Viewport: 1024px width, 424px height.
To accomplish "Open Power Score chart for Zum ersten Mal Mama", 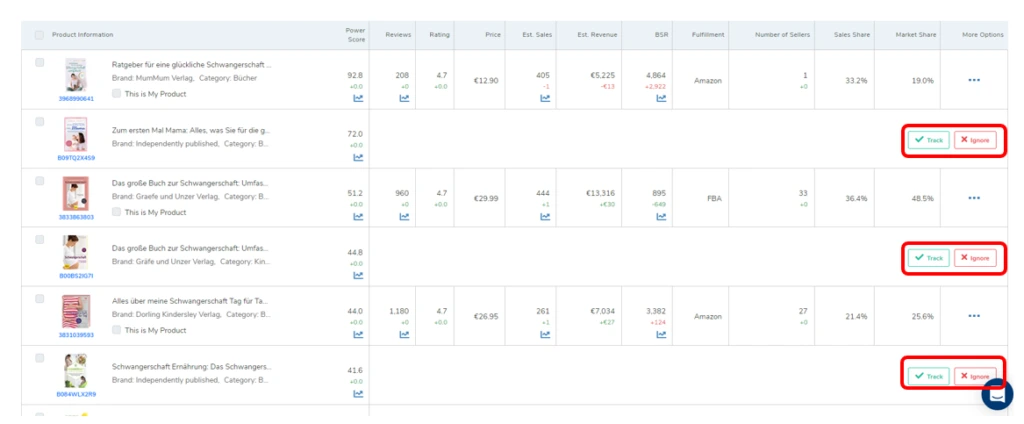I will (358, 157).
